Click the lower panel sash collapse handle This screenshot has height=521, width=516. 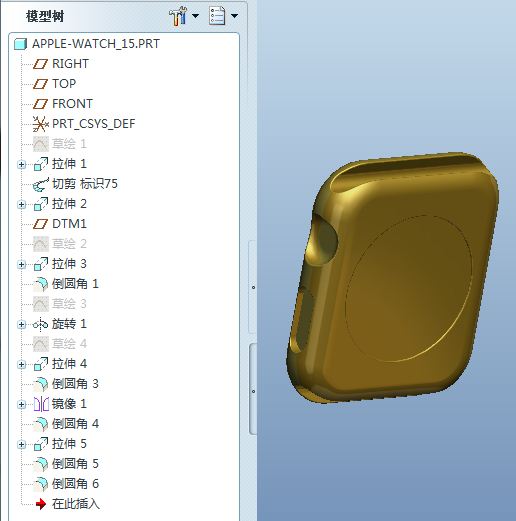click(x=253, y=389)
